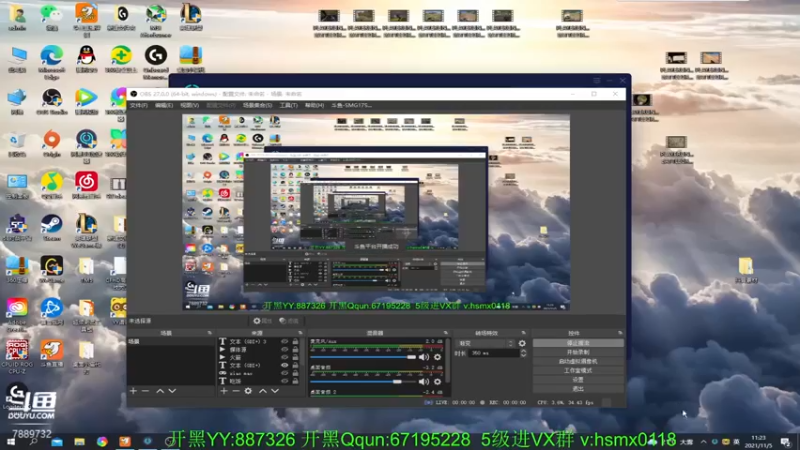Open the 视图(V) menu
Image resolution: width=800 pixels, height=450 pixels.
pyautogui.click(x=189, y=106)
